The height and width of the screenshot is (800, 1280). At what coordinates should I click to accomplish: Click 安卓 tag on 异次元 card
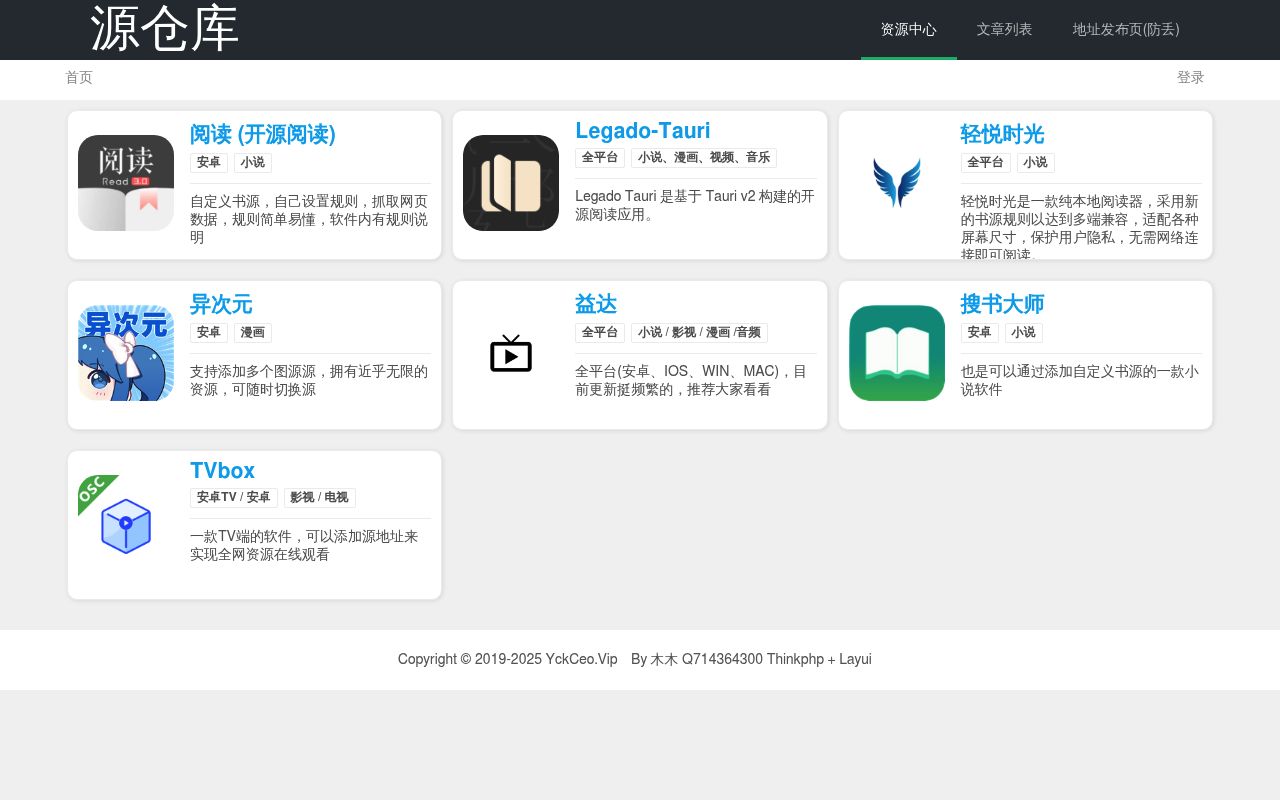pos(209,333)
